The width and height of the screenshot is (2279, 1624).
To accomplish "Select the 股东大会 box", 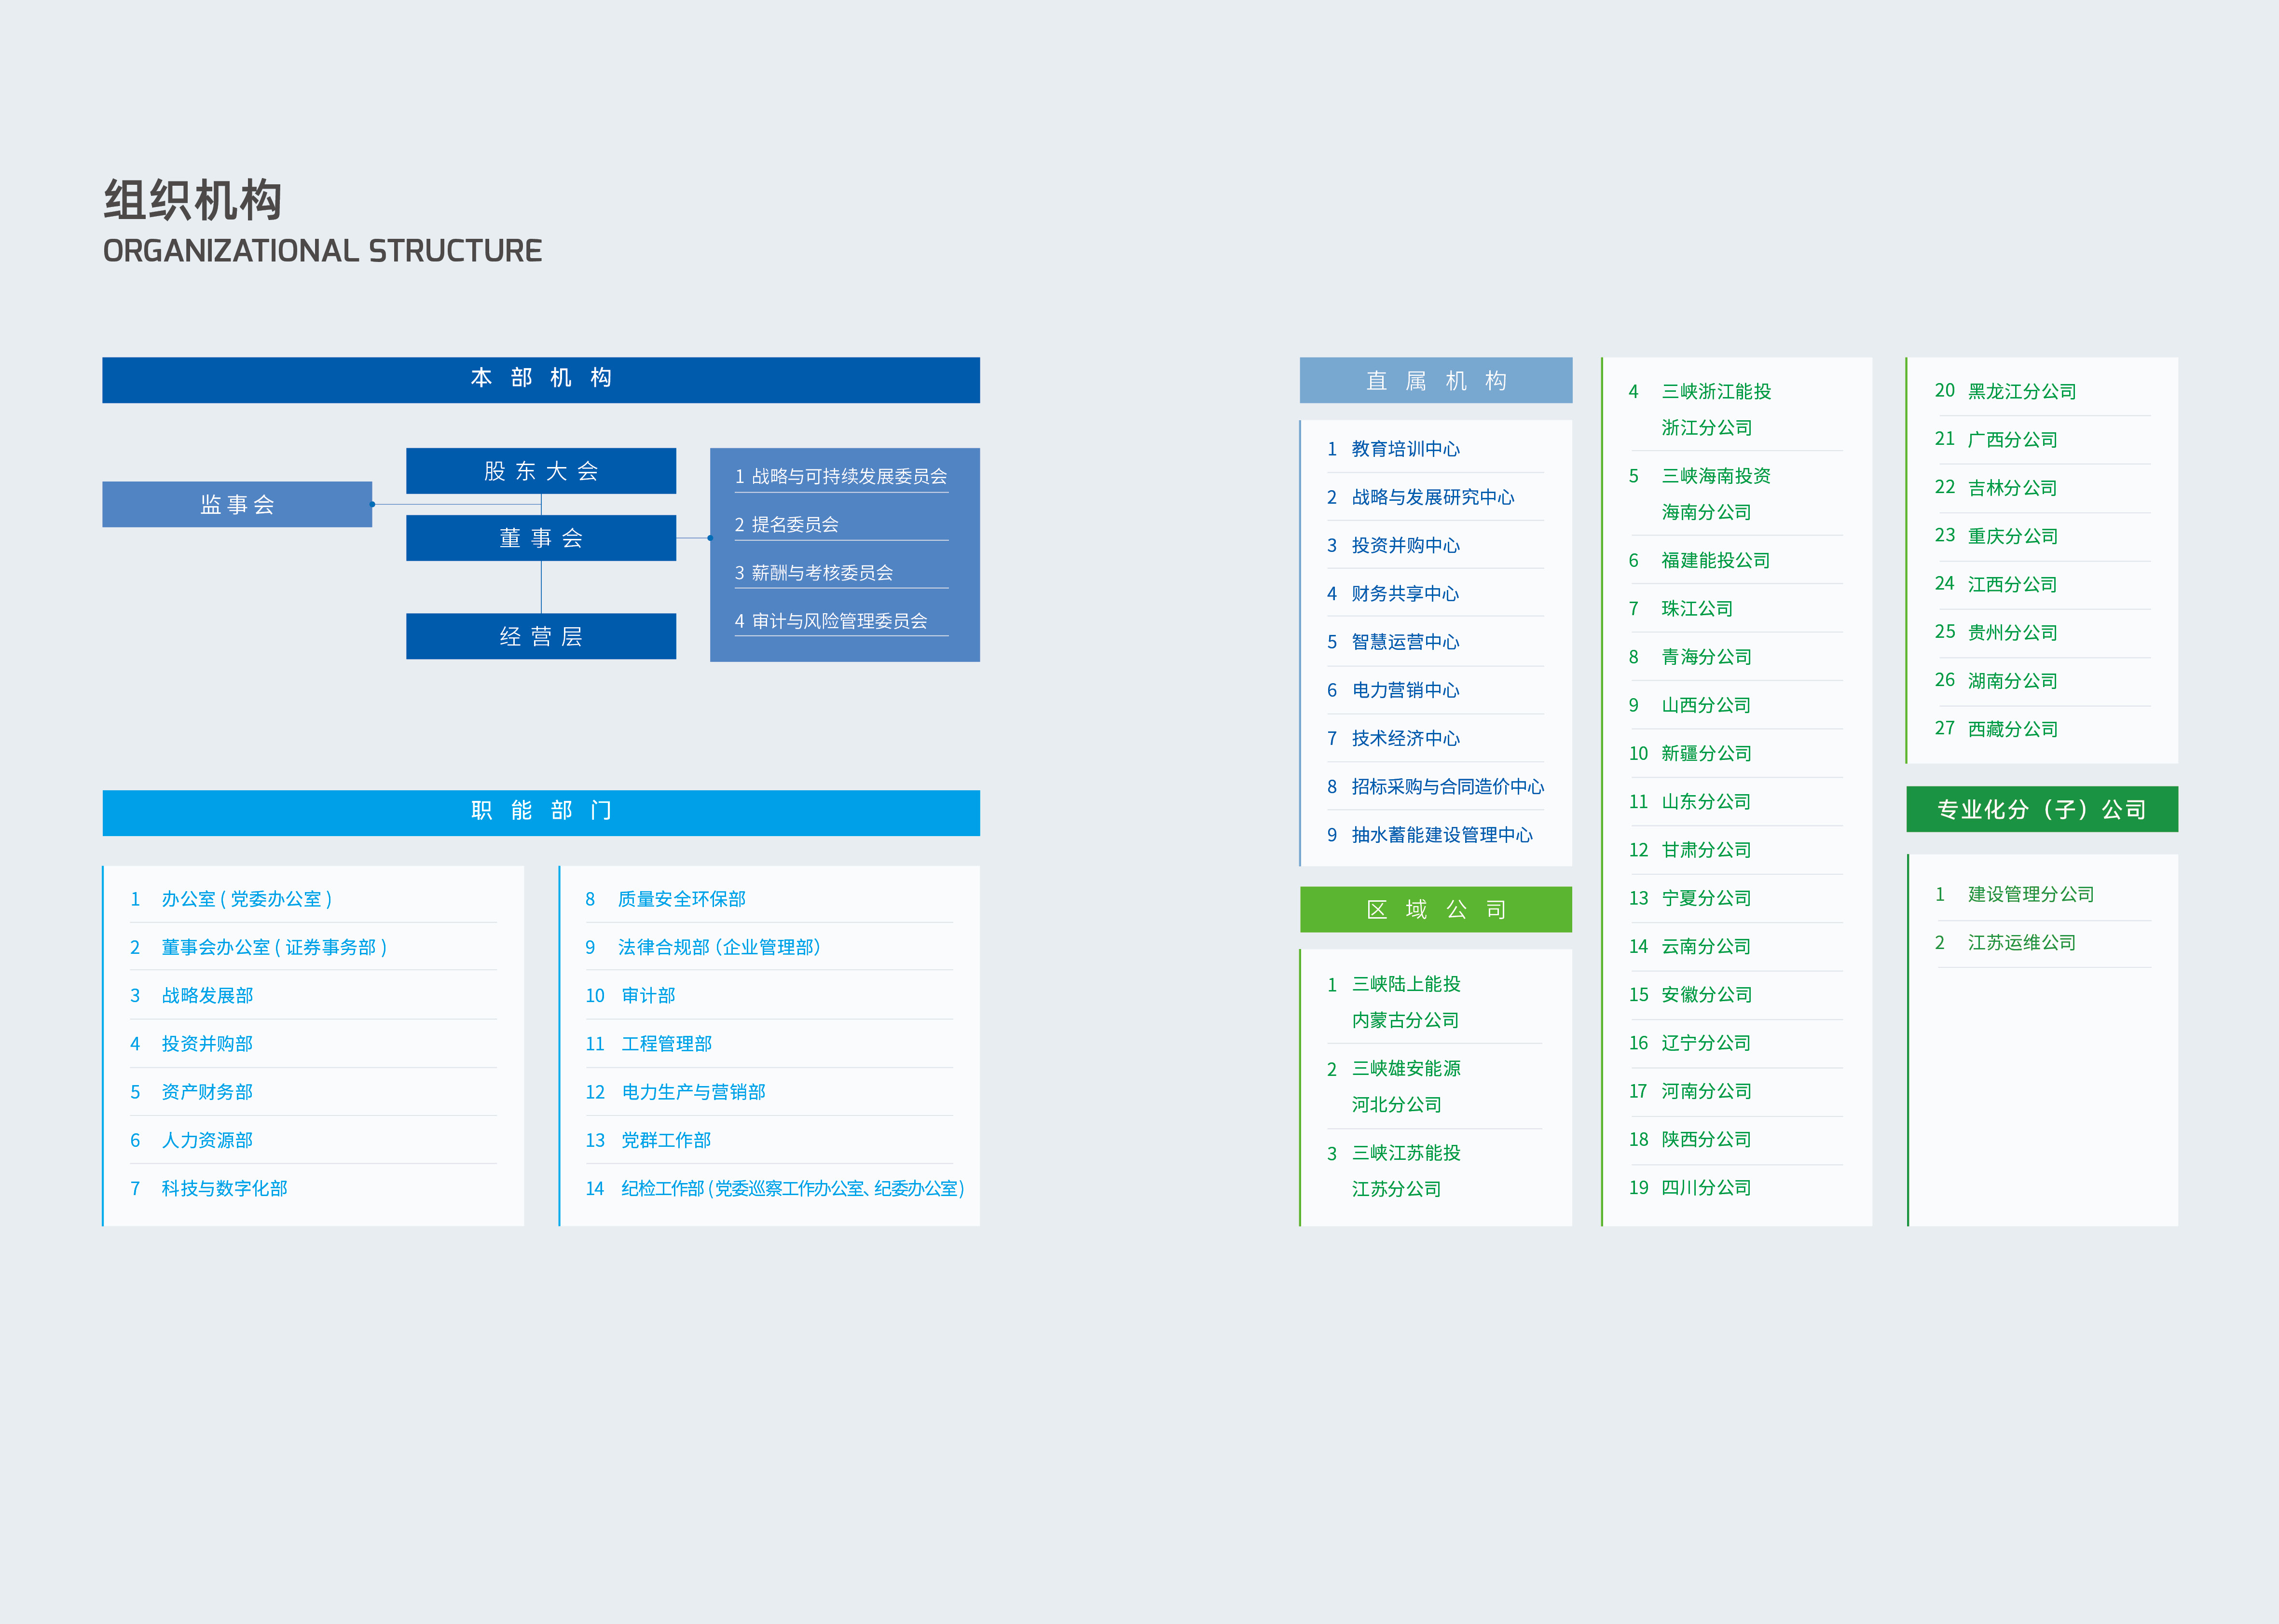I will (x=540, y=471).
